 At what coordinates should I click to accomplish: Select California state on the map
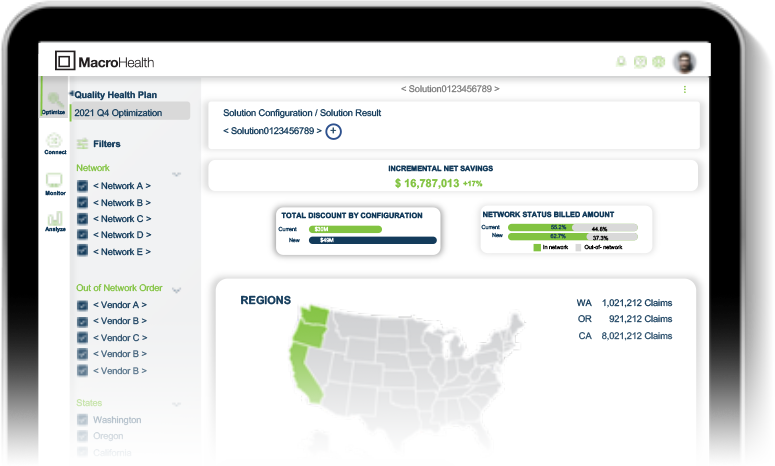(305, 373)
